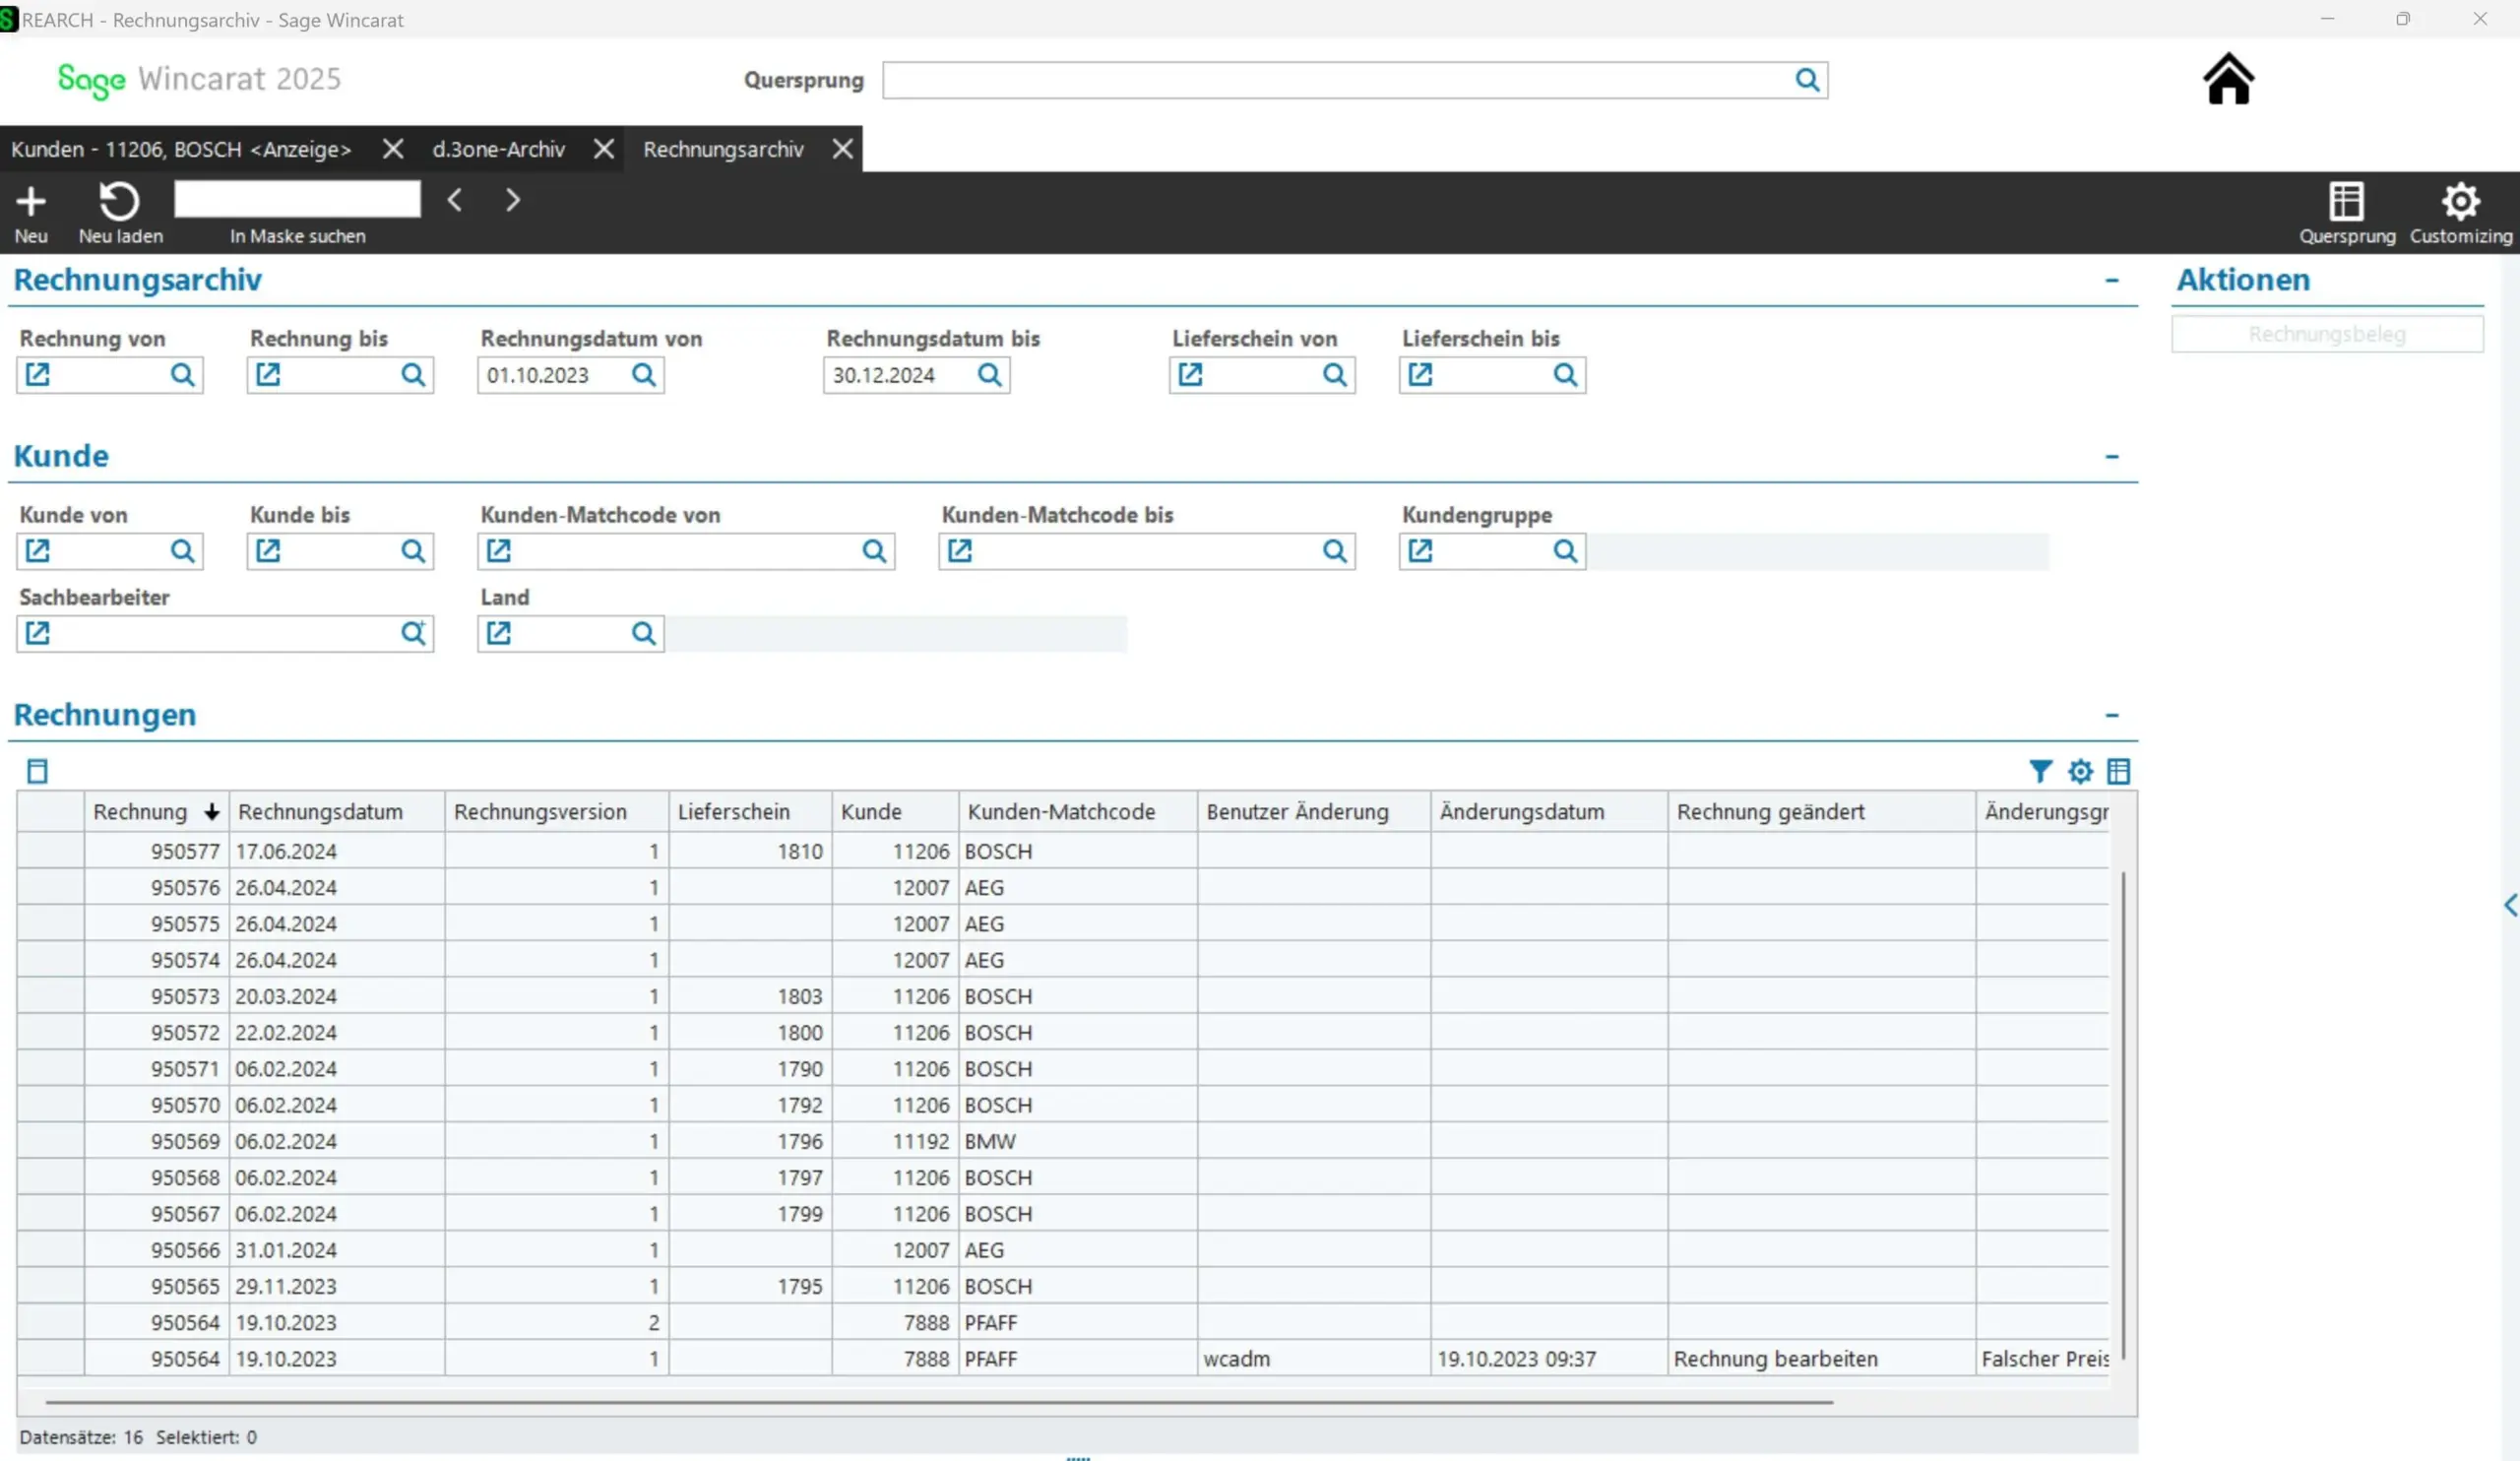Click jump-to link icon in Kundengruppe
Screen dimensions: 2520x1461
coord(1420,551)
